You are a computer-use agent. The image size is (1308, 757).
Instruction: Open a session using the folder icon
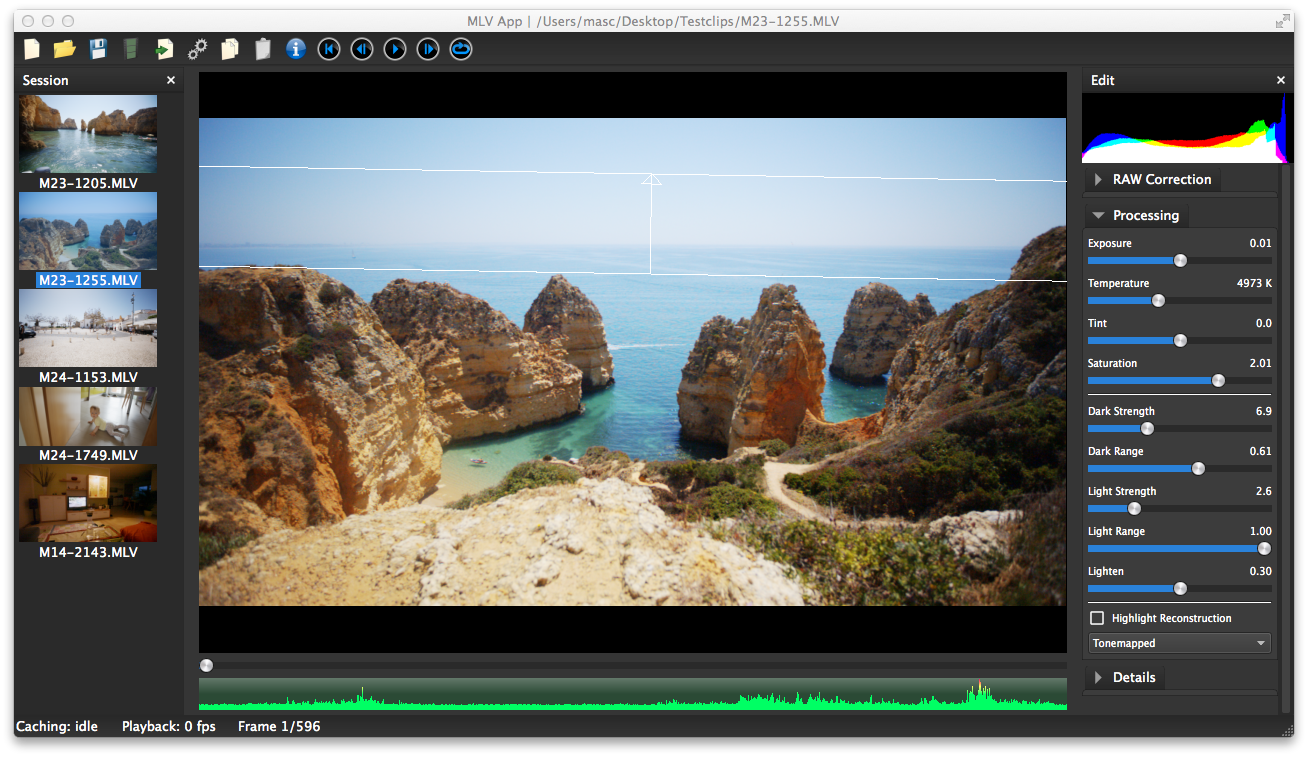coord(65,48)
